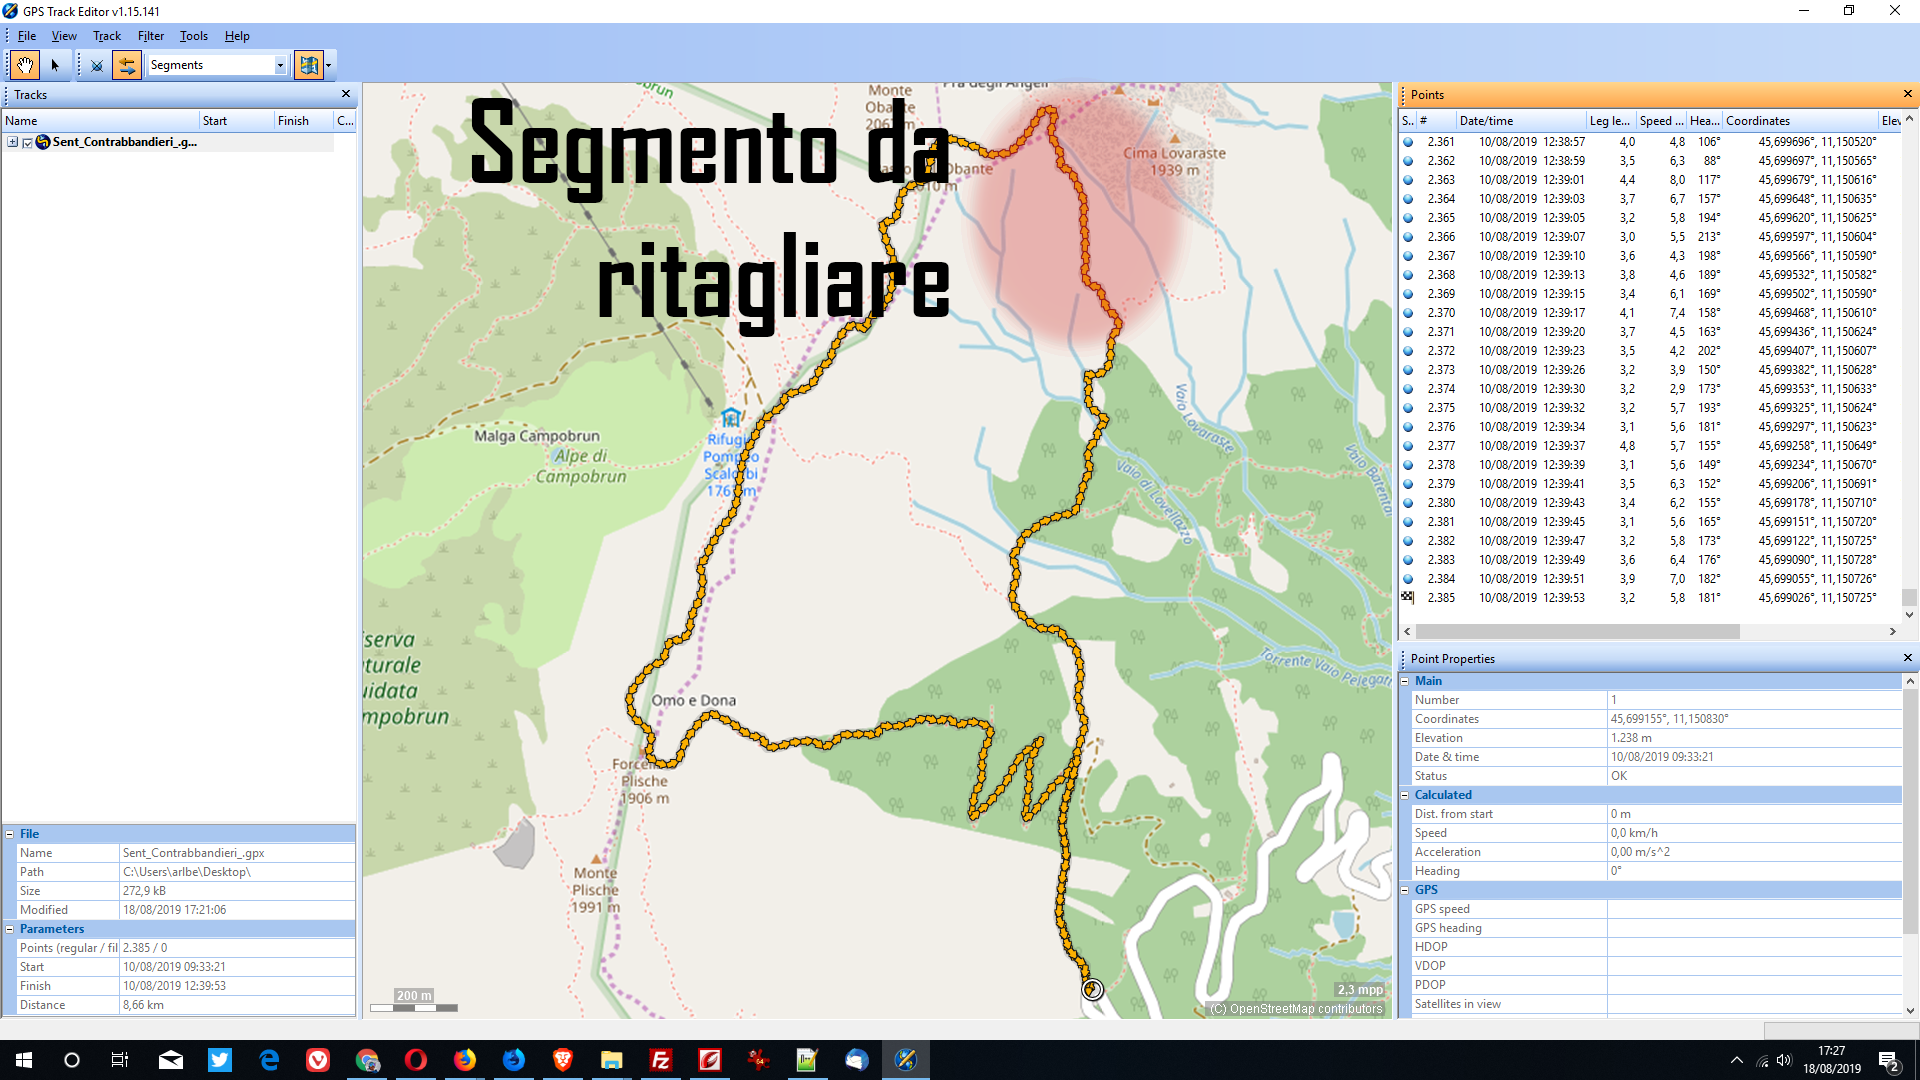Collapse the Main point properties group
1920x1080 pixels.
click(x=1405, y=681)
